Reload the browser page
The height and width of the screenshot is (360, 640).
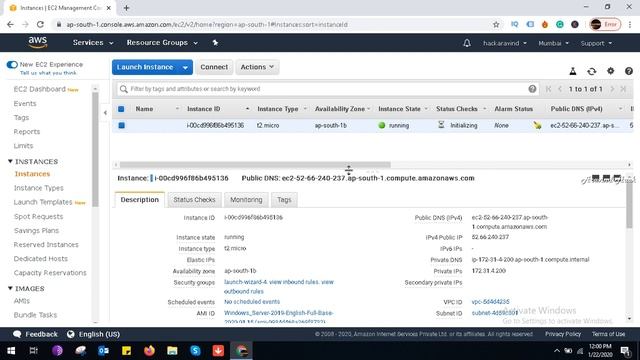pyautogui.click(x=40, y=24)
